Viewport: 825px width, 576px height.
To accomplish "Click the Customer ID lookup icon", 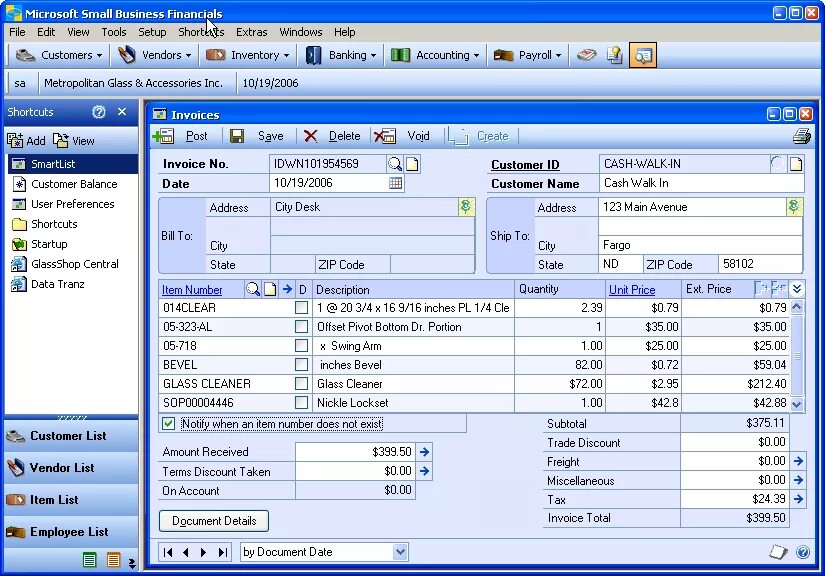I will point(778,164).
